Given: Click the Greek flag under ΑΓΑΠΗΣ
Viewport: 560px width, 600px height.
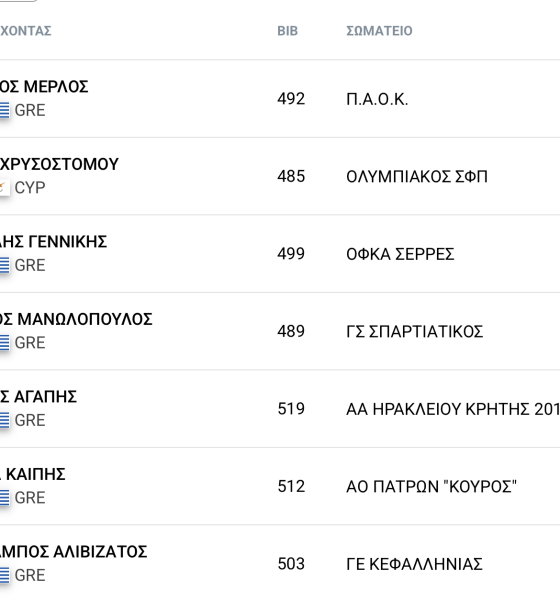Looking at the screenshot, I should point(5,420).
